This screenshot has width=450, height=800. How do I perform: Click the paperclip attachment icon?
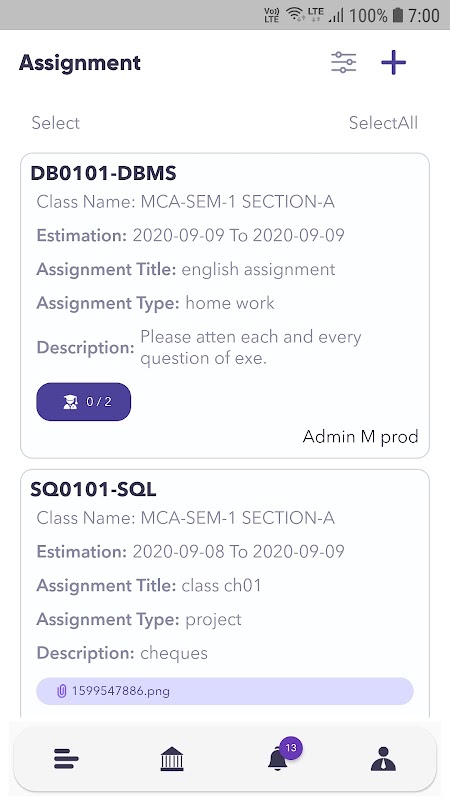click(x=61, y=691)
